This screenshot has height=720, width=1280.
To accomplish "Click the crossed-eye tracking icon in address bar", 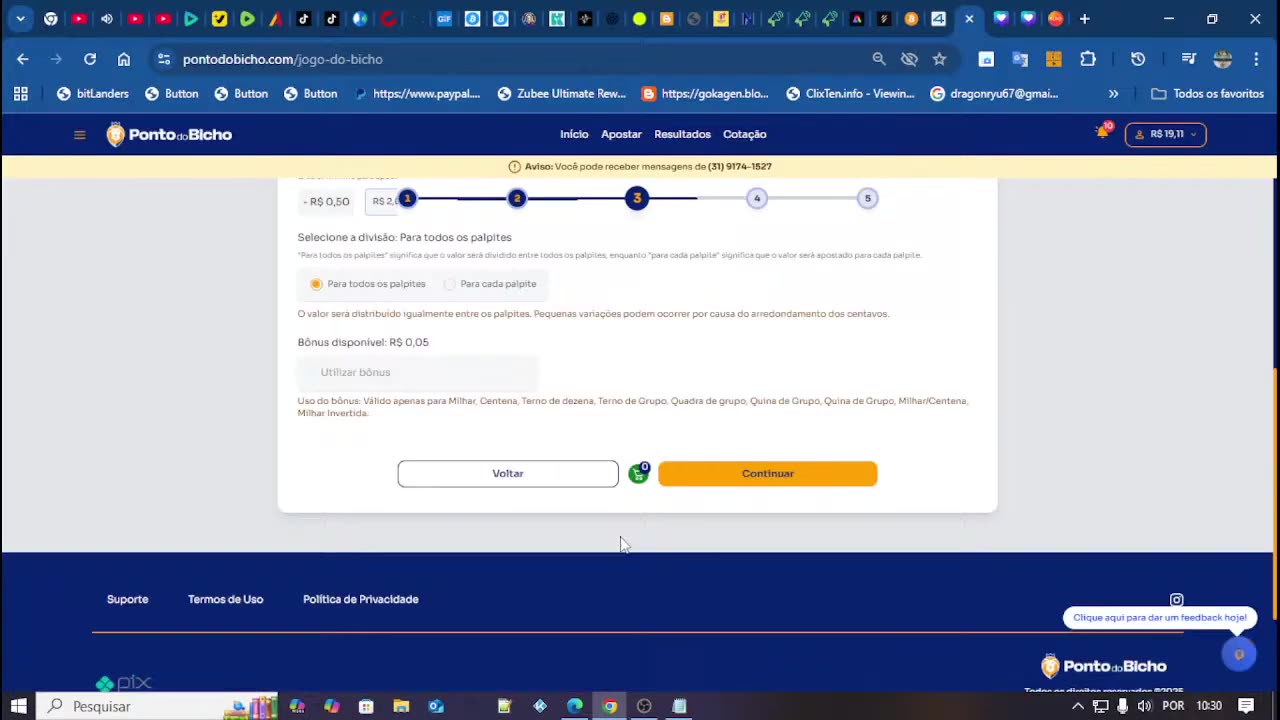I will coord(909,59).
